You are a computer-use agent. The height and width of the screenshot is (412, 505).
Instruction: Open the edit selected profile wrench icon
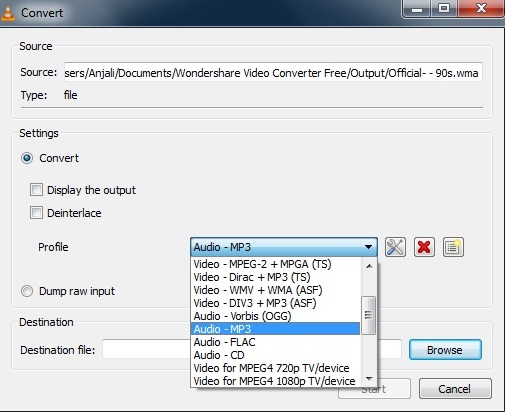(395, 247)
